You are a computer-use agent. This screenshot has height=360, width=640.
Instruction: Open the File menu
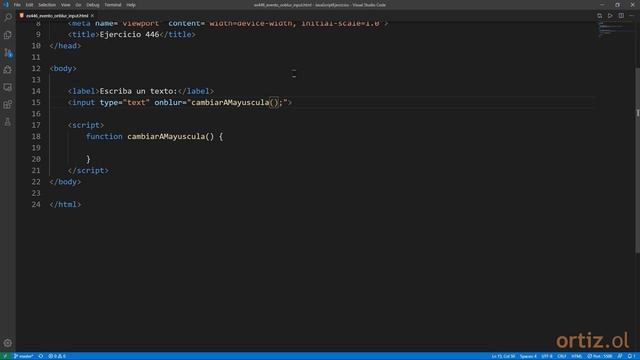pyautogui.click(x=17, y=5)
